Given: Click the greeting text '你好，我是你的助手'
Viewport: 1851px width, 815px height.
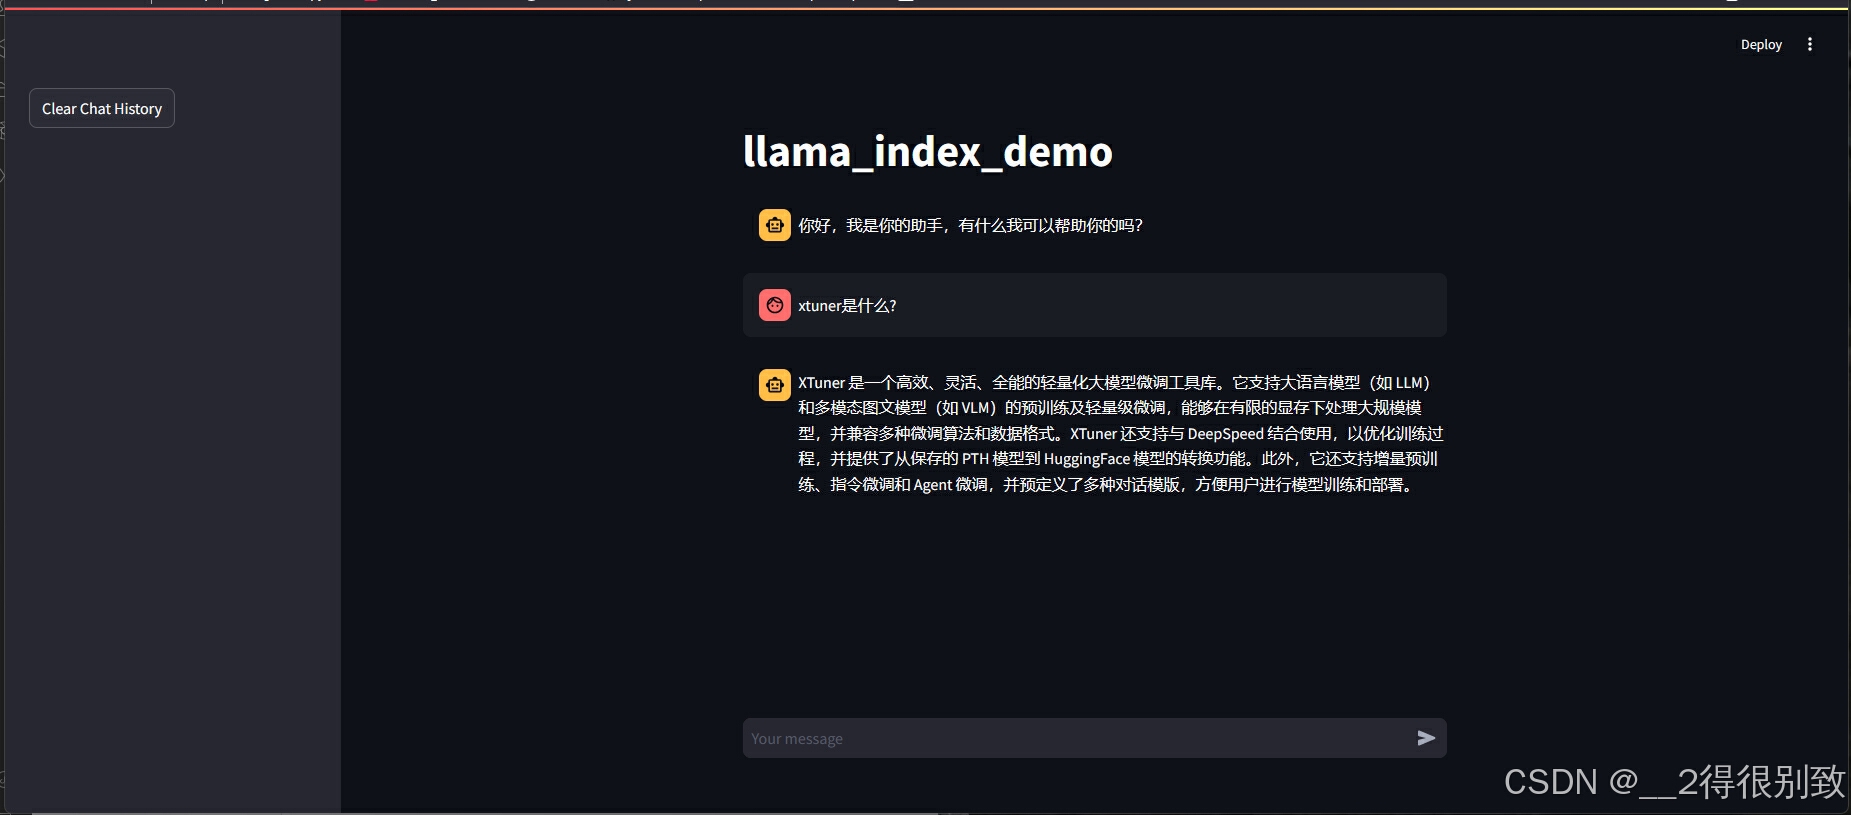Looking at the screenshot, I should tap(870, 226).
